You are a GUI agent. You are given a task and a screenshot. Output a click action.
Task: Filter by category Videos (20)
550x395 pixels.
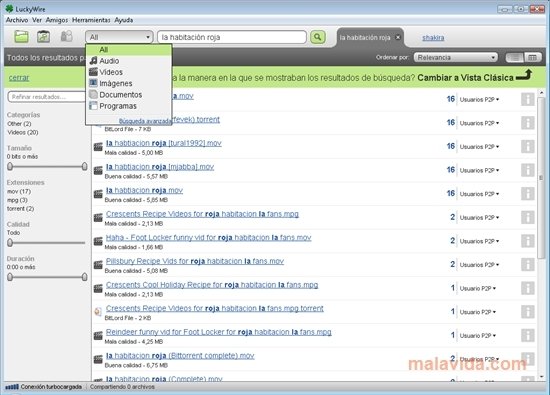(x=23, y=132)
